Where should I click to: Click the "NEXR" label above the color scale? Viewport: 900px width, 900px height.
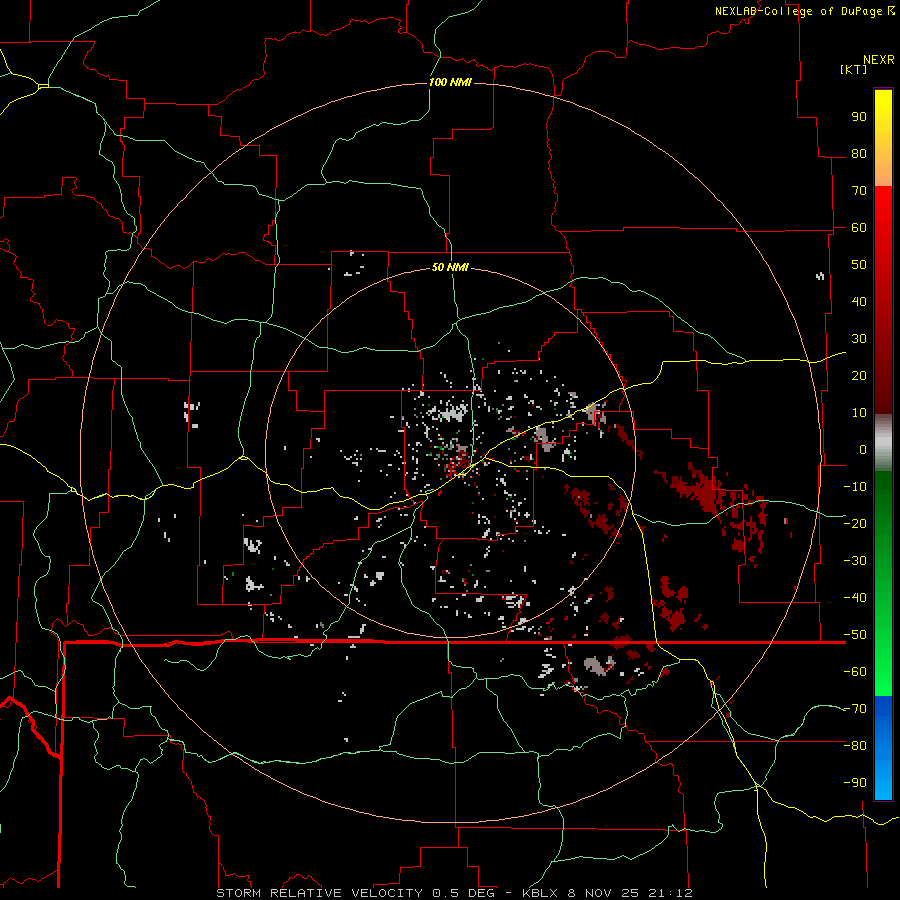click(879, 60)
